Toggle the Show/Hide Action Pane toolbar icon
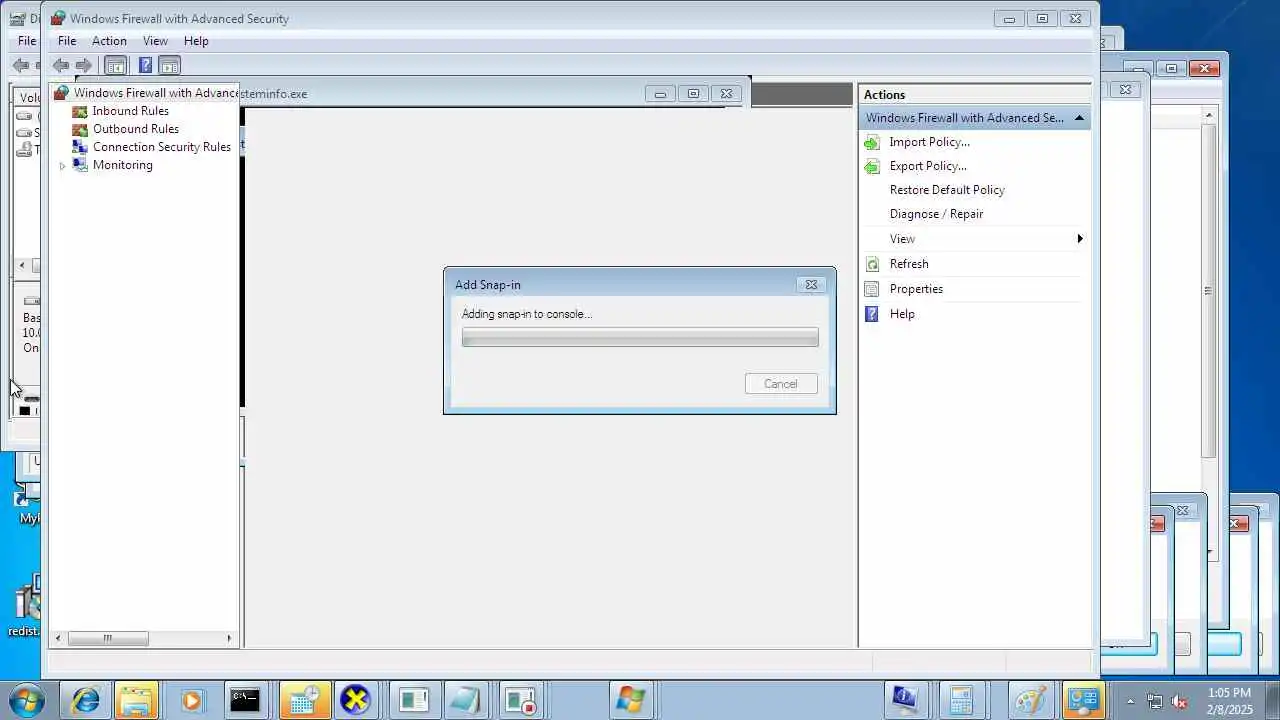Screen dimensions: 1280x720 click(170, 66)
